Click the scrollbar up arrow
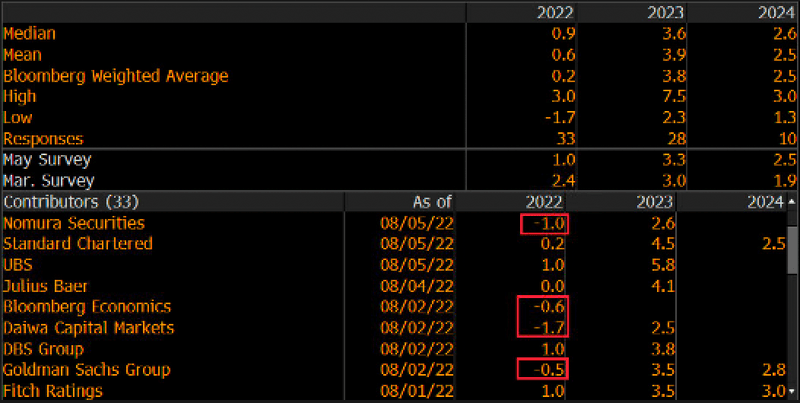 [793, 202]
